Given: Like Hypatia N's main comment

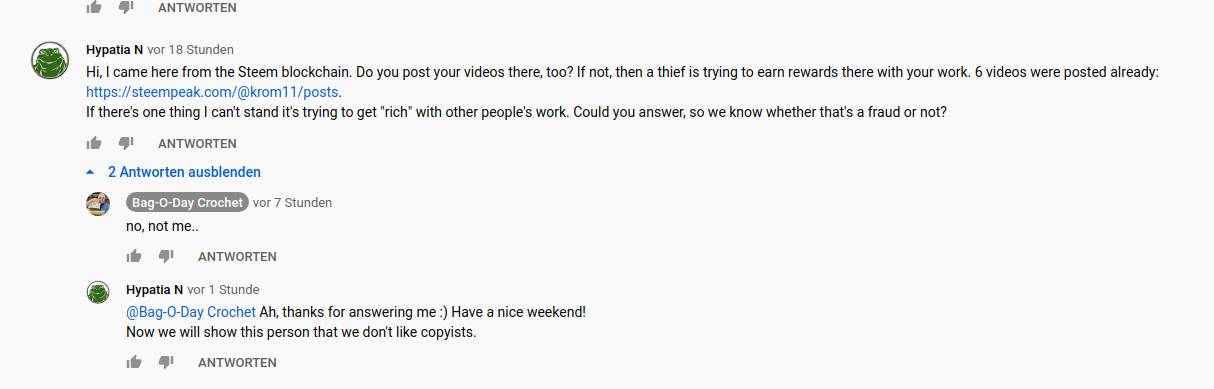Looking at the screenshot, I should coord(94,143).
